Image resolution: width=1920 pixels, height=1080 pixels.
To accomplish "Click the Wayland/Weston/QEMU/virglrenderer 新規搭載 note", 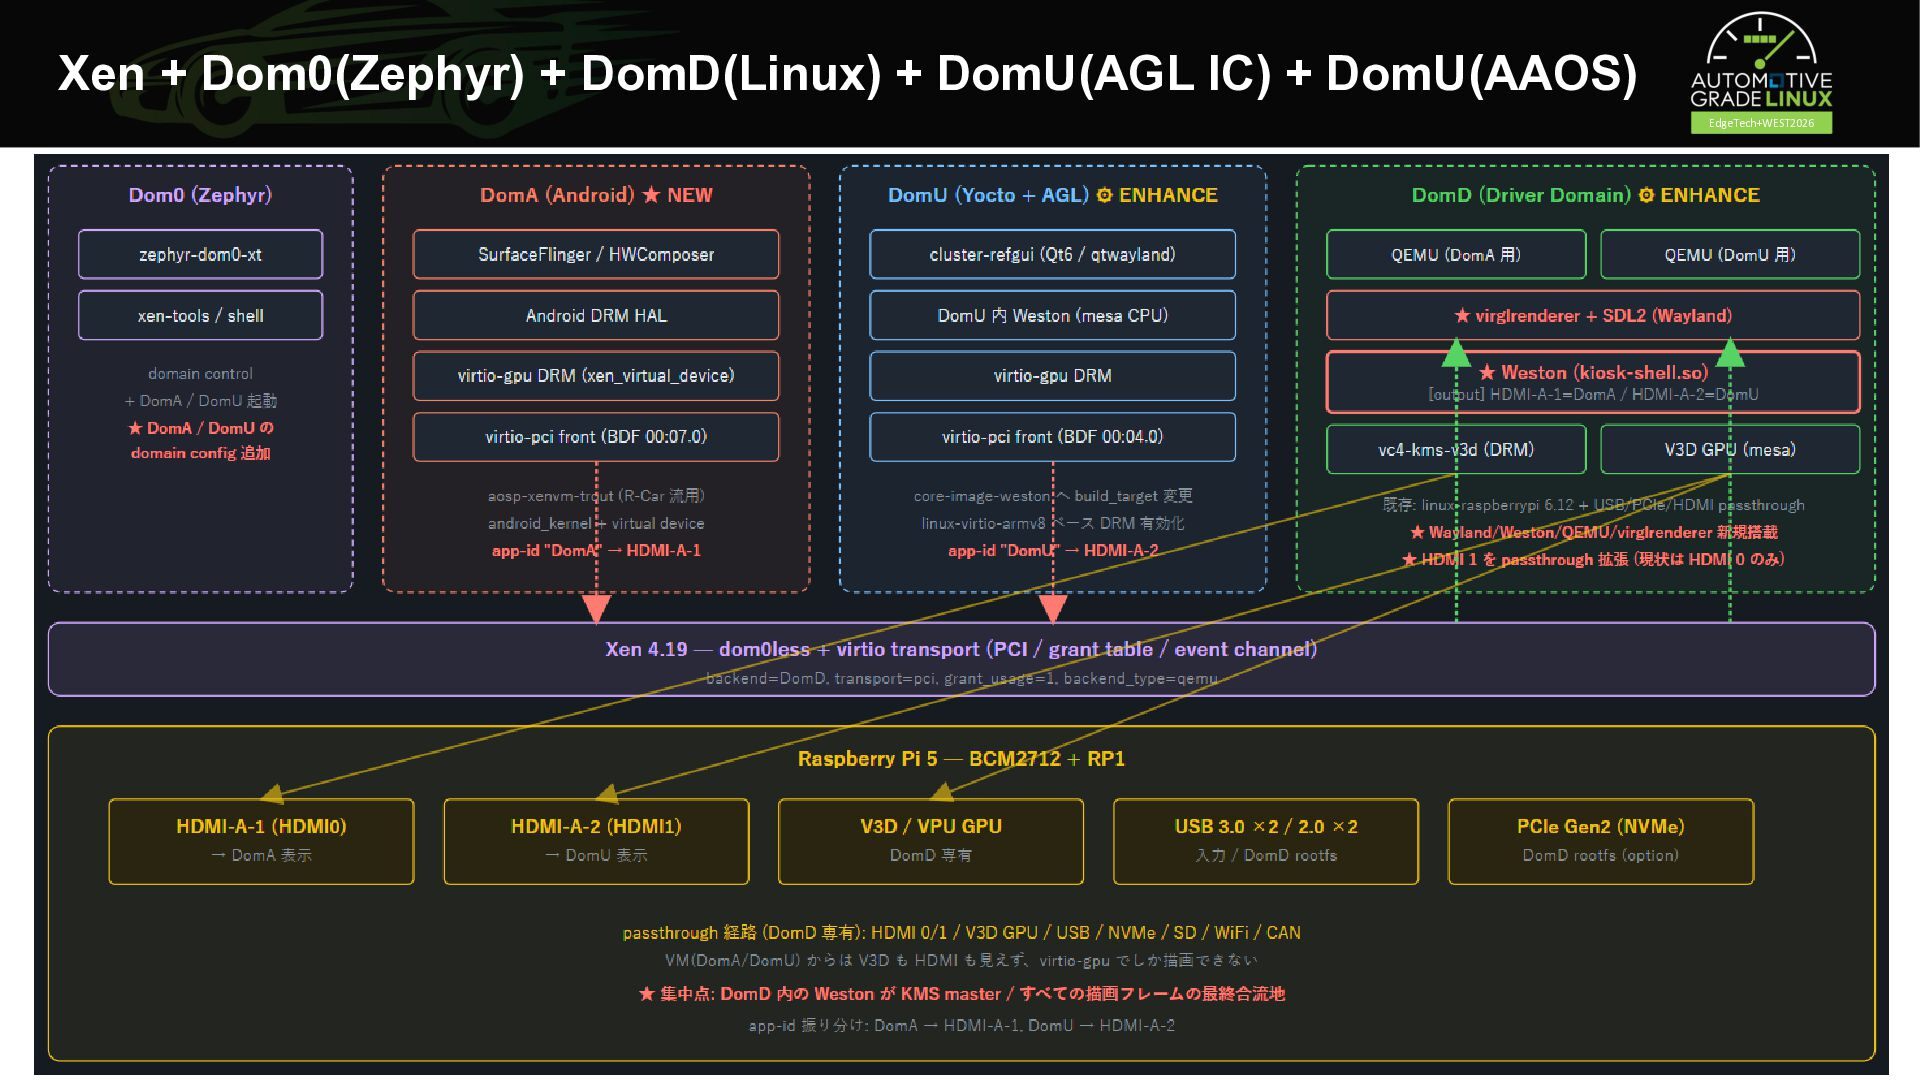I will coord(1593,532).
